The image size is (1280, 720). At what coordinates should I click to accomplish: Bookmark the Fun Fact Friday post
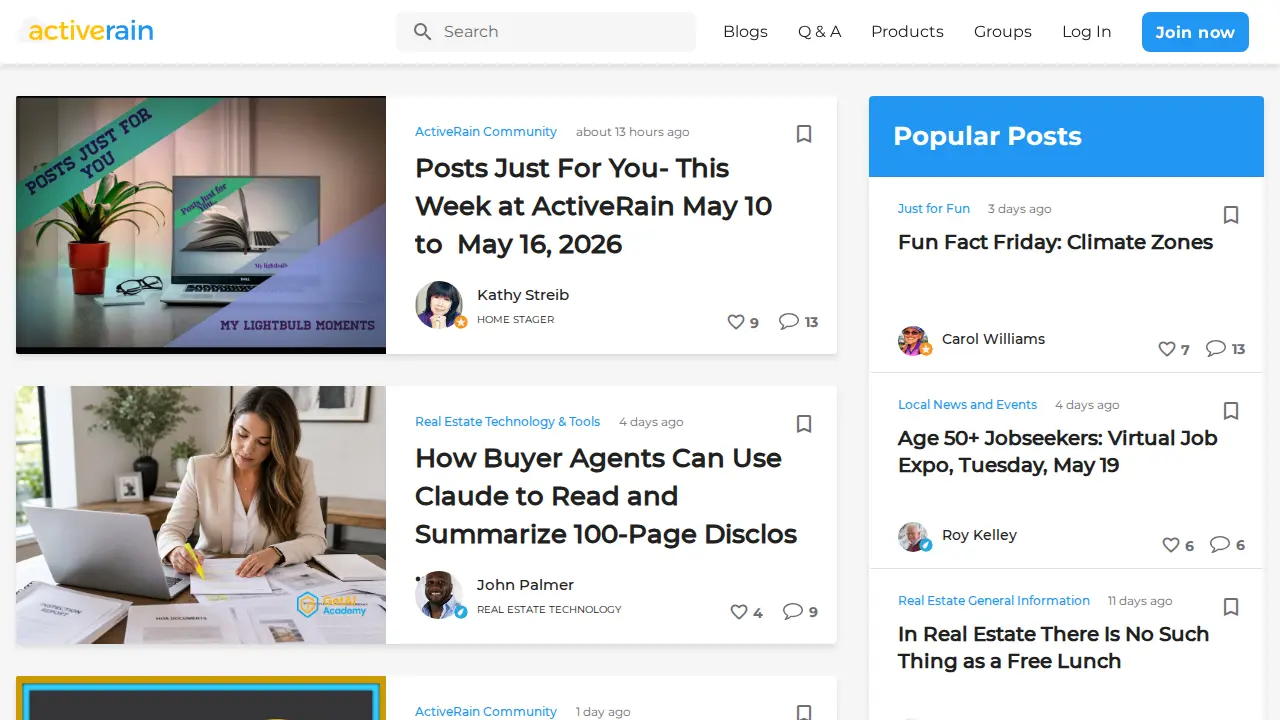(1231, 215)
